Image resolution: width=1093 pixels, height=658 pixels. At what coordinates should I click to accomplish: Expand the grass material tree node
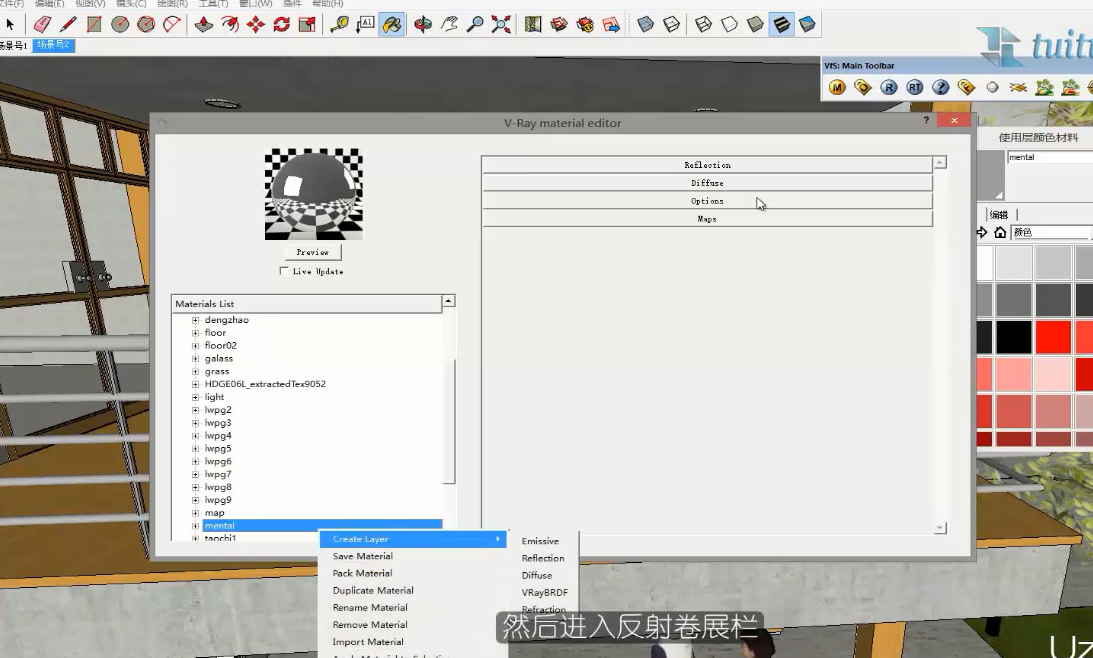point(196,372)
